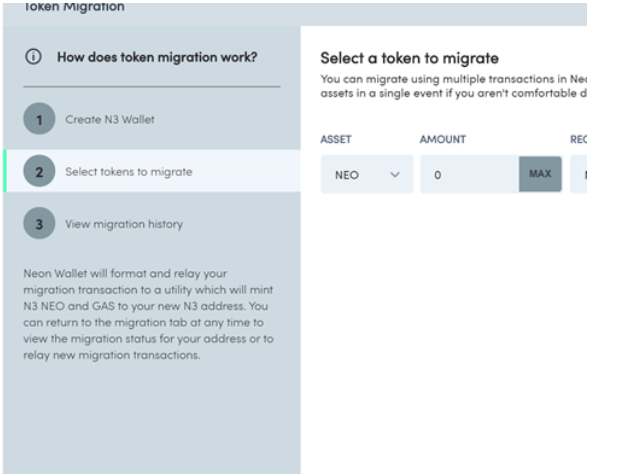Viewport: 619px width, 474px height.
Task: Click the AMOUNT column label
Action: 443,139
